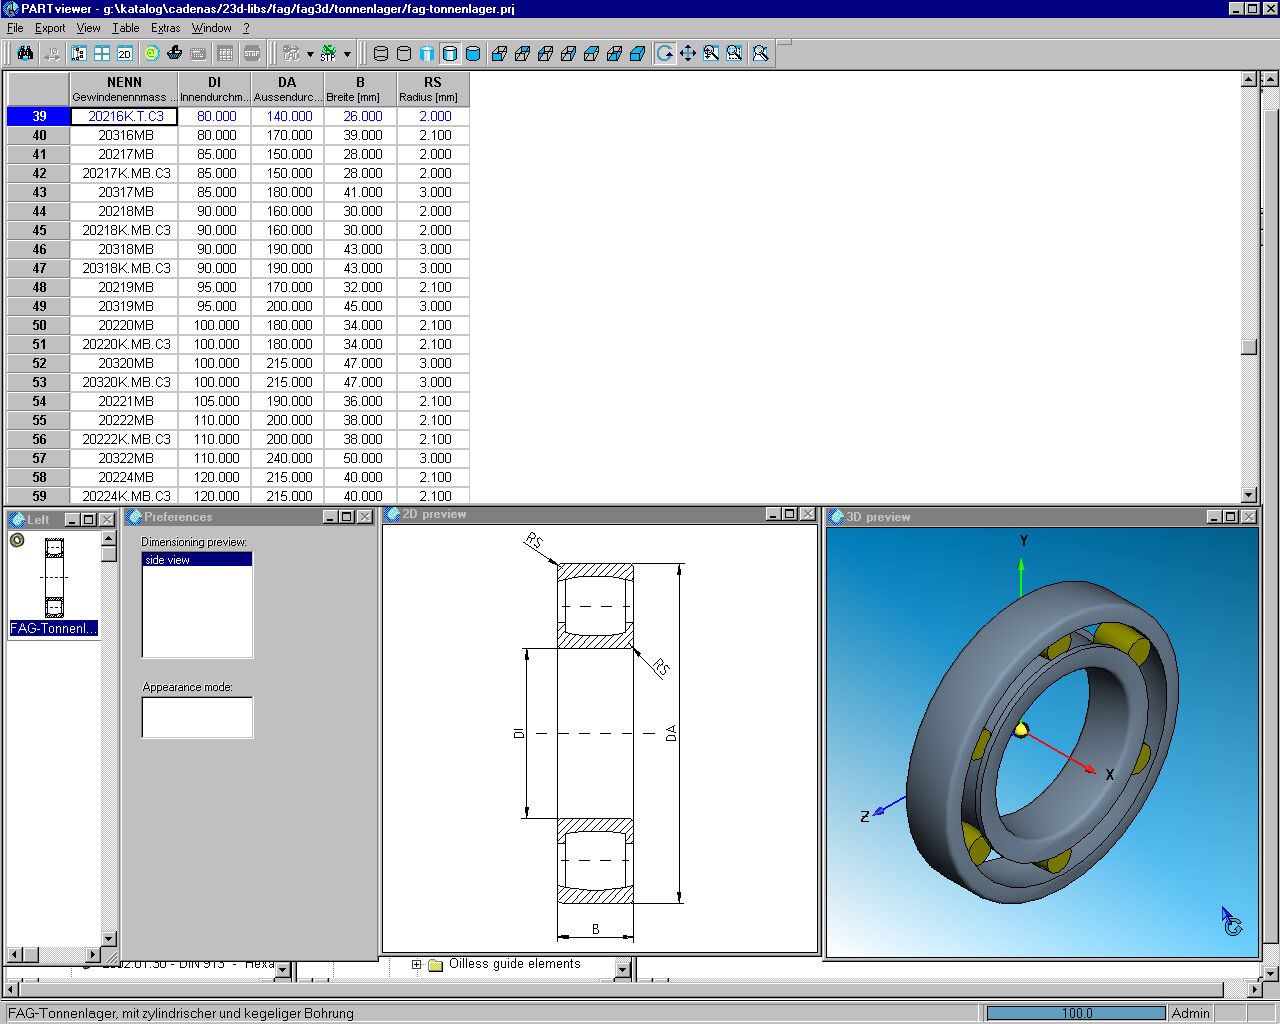Screen dimensions: 1280x1024
Task: Click the 105.000 DI value in row 54
Action: pos(215,401)
